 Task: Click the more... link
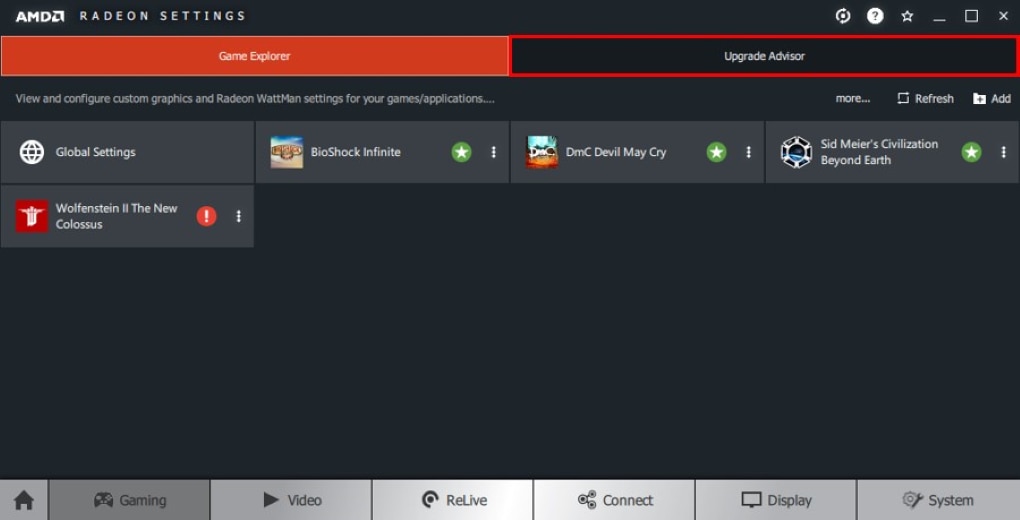853,98
